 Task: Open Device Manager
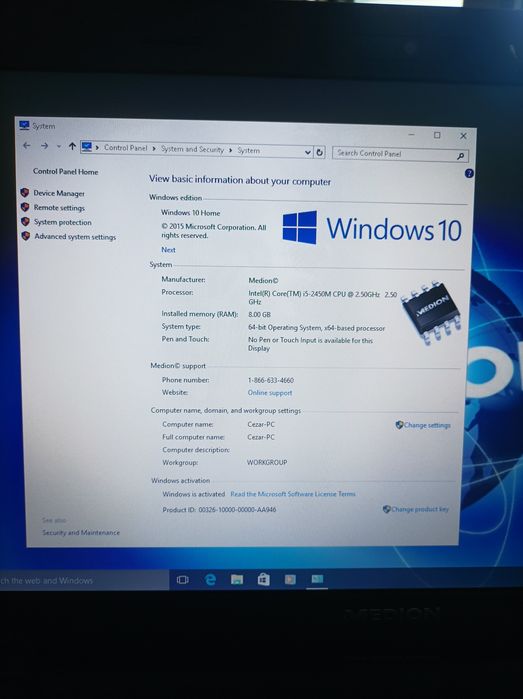pyautogui.click(x=59, y=193)
